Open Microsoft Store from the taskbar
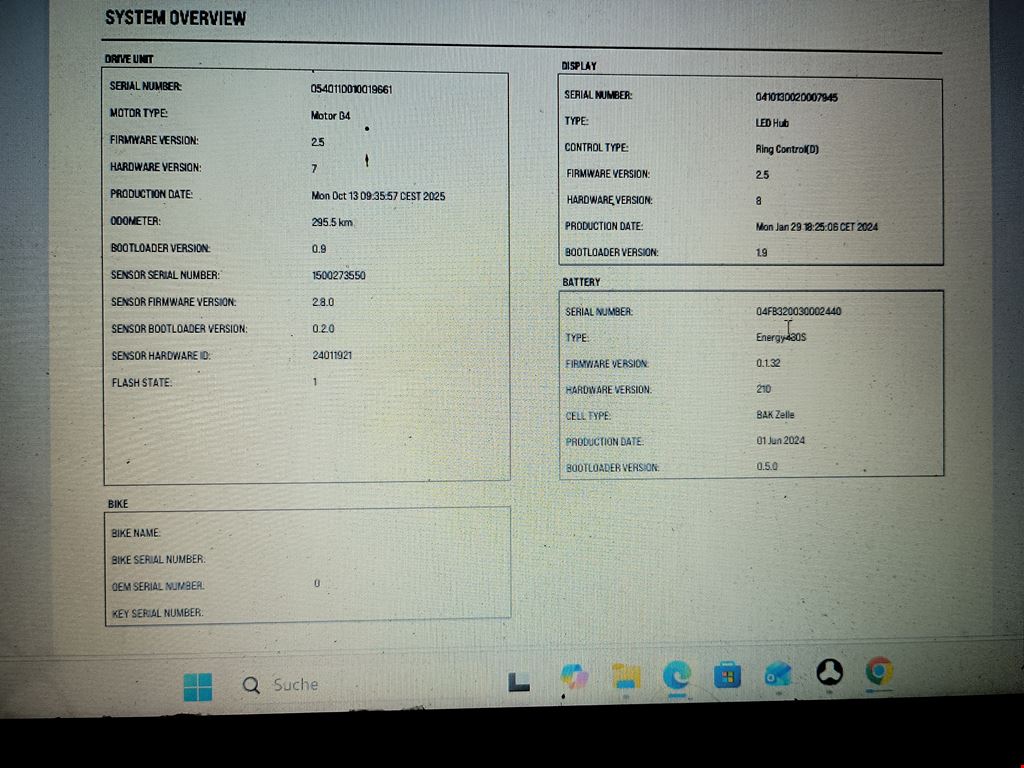 [727, 676]
